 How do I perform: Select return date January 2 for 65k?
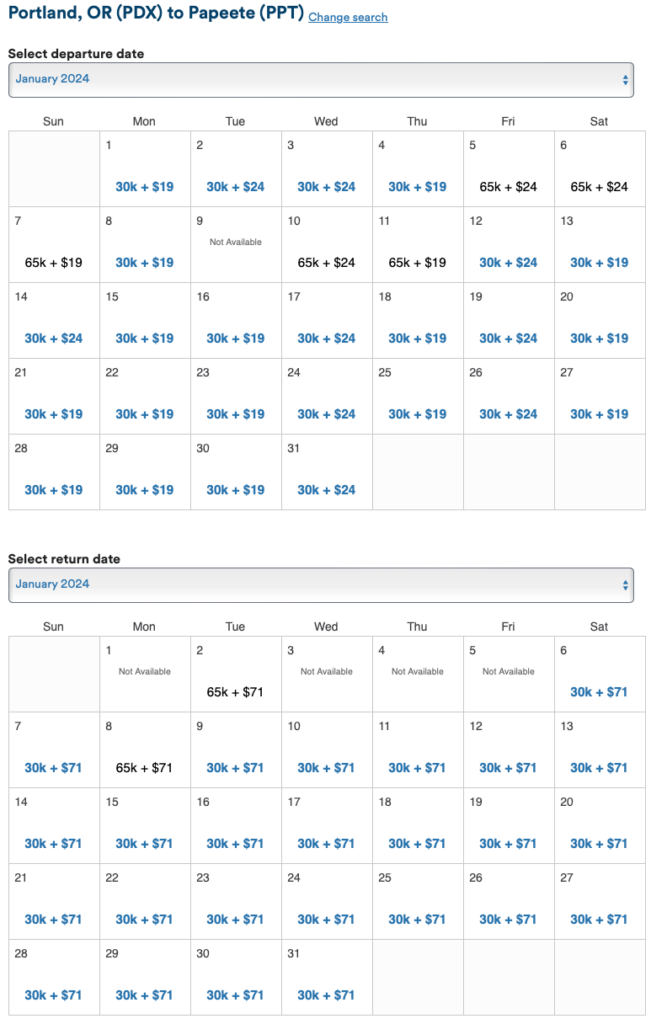[x=235, y=692]
